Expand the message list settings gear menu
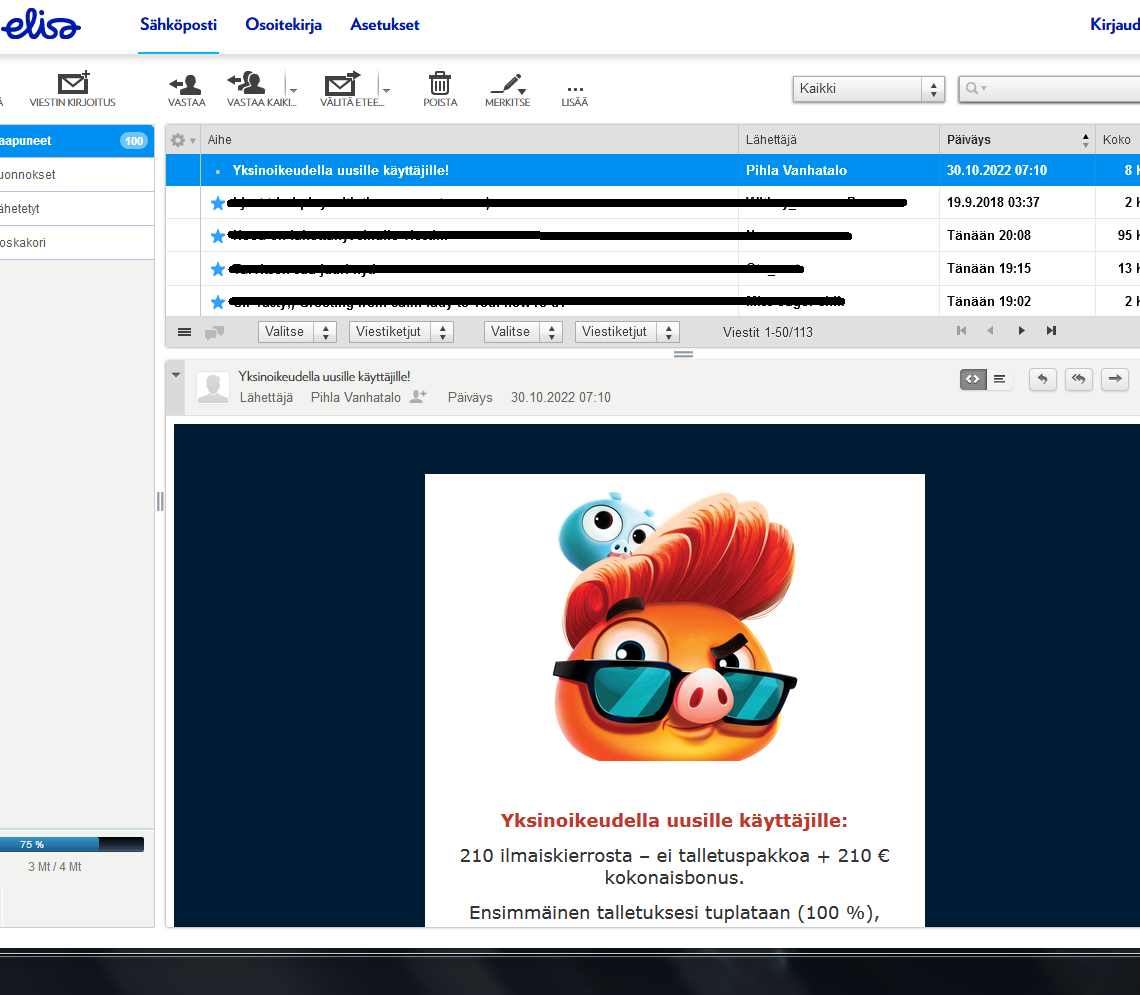 pos(182,140)
